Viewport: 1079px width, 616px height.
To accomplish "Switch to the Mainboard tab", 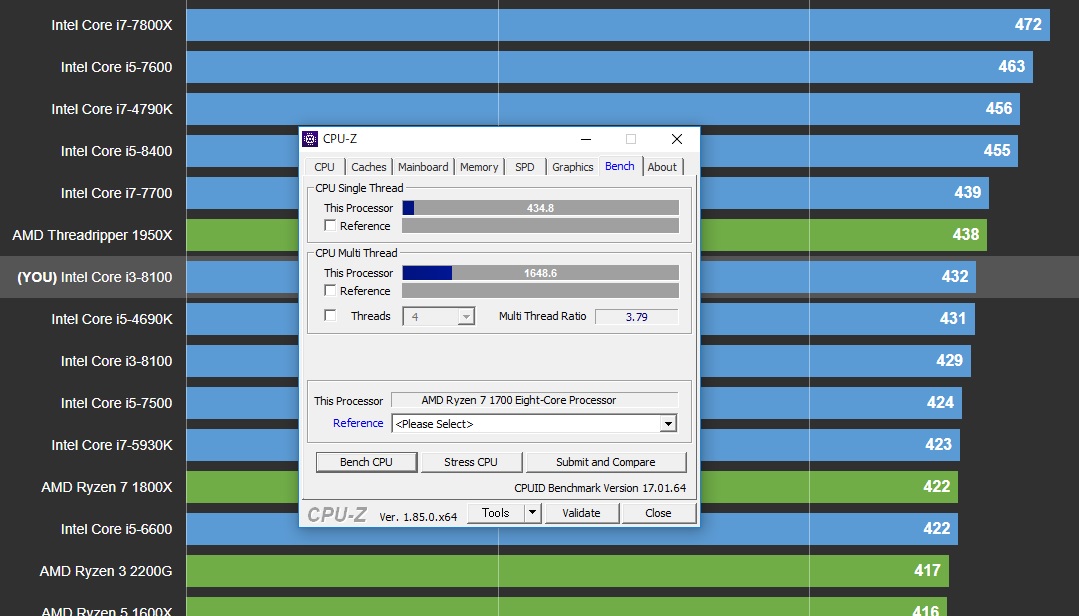I will (423, 167).
